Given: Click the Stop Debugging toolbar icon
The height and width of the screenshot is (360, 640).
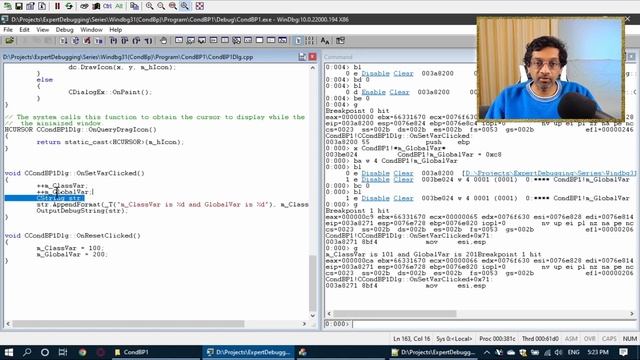Looking at the screenshot, I should (x=87, y=40).
